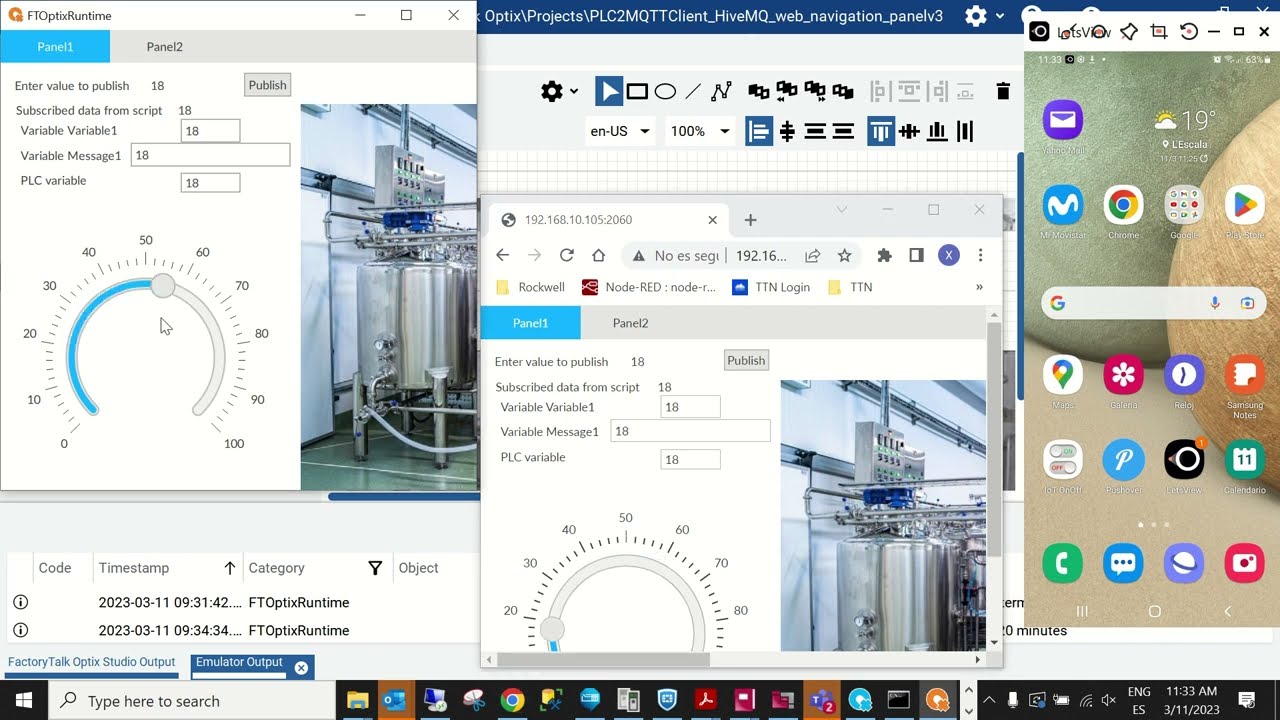Click the send backward arrange icon
The height and width of the screenshot is (720, 1280).
(787, 92)
